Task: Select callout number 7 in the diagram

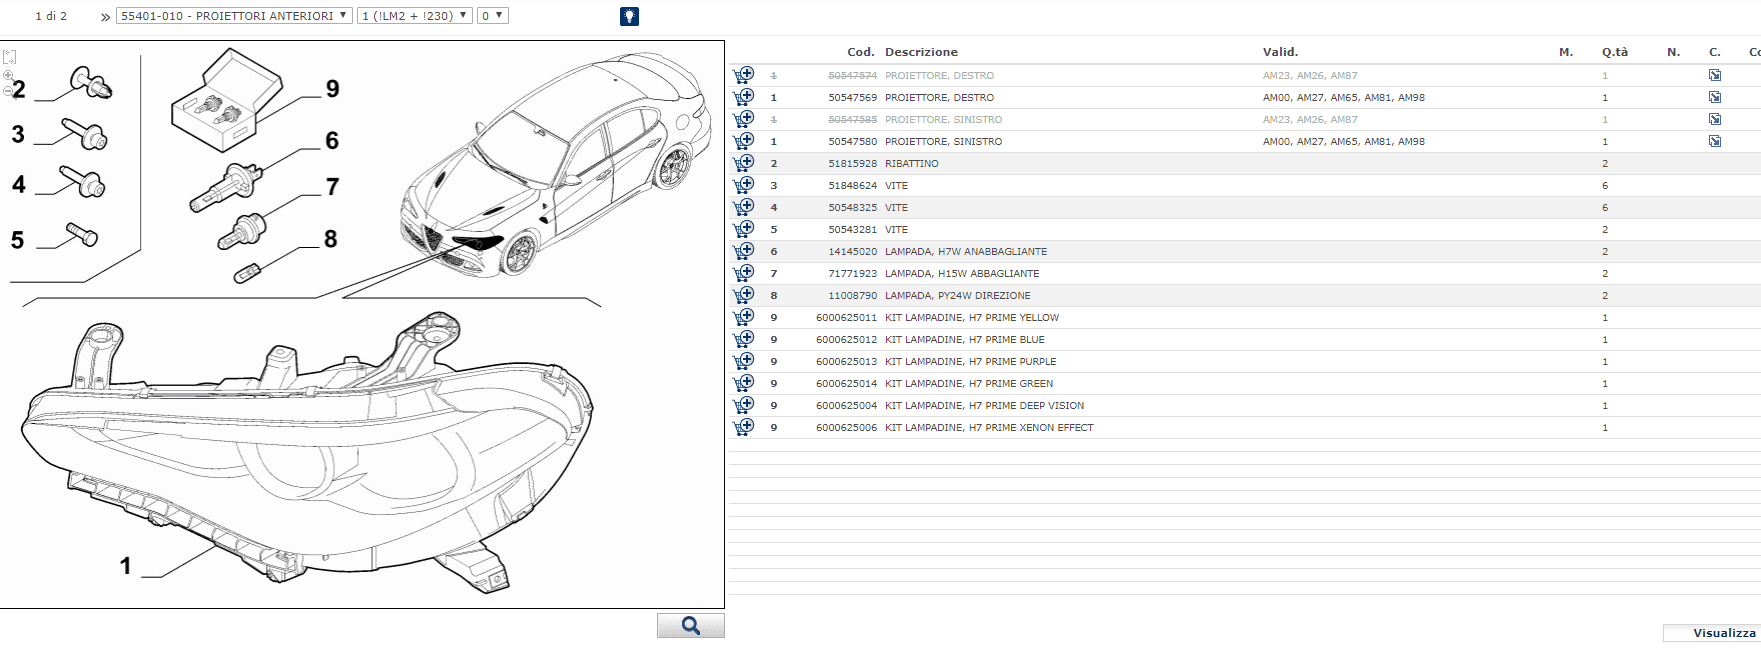Action: click(x=333, y=187)
